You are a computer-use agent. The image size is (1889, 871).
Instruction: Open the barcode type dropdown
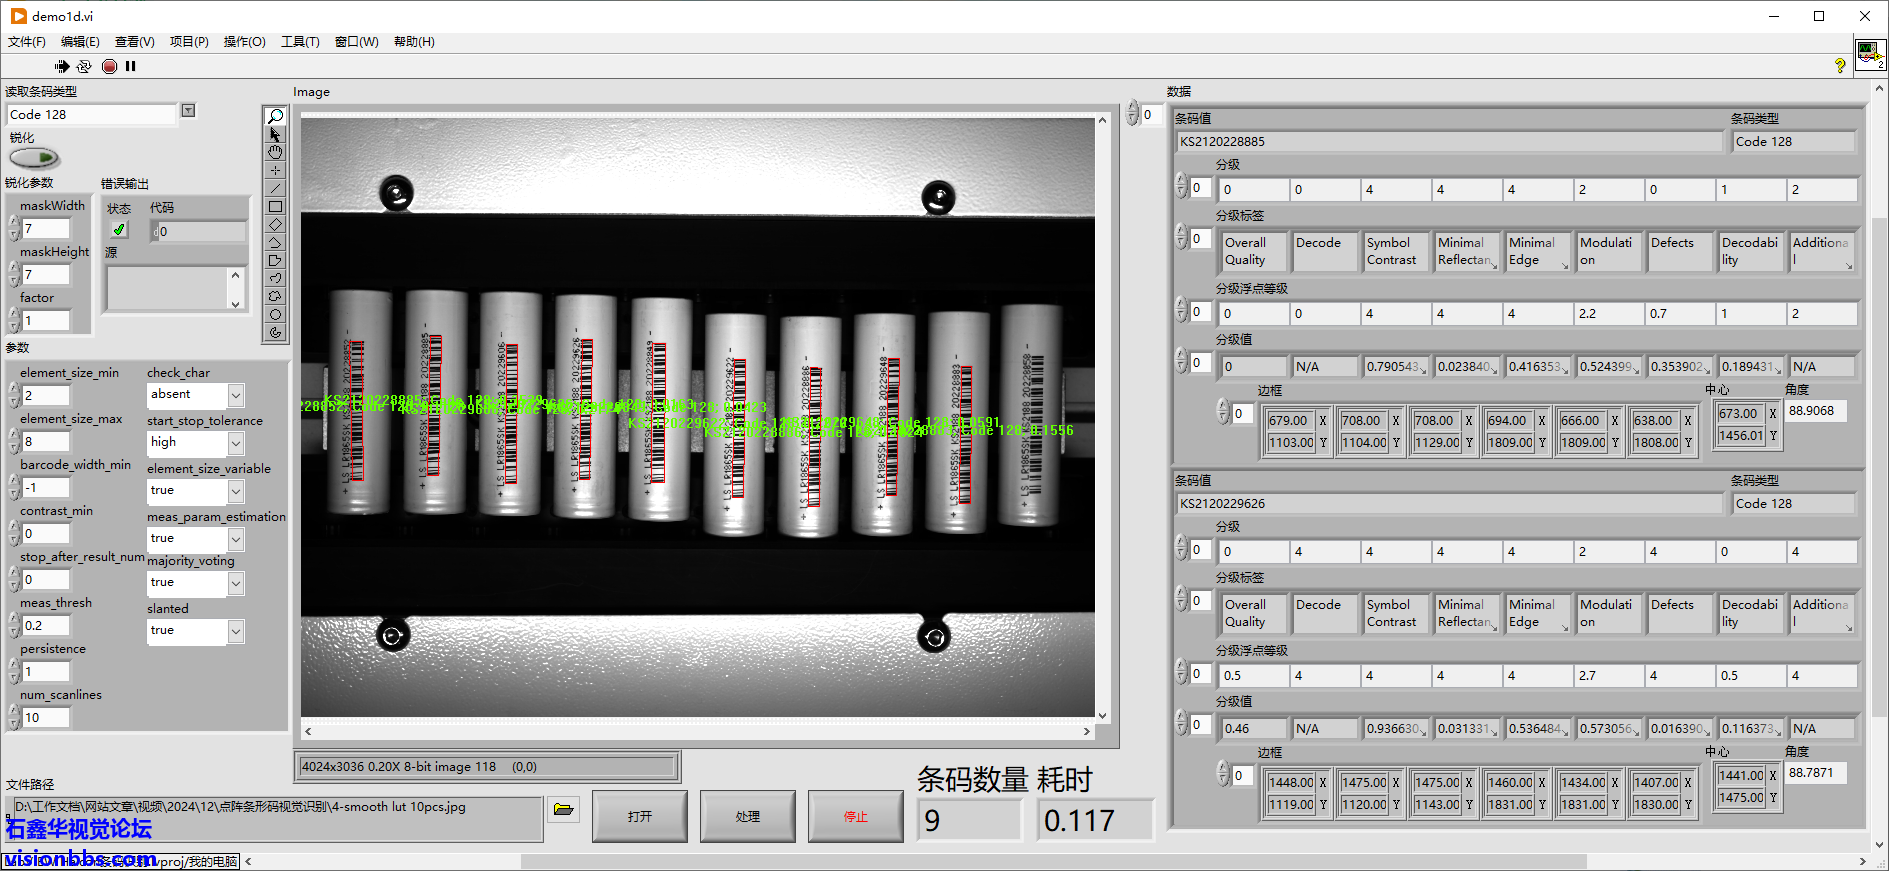click(x=188, y=111)
